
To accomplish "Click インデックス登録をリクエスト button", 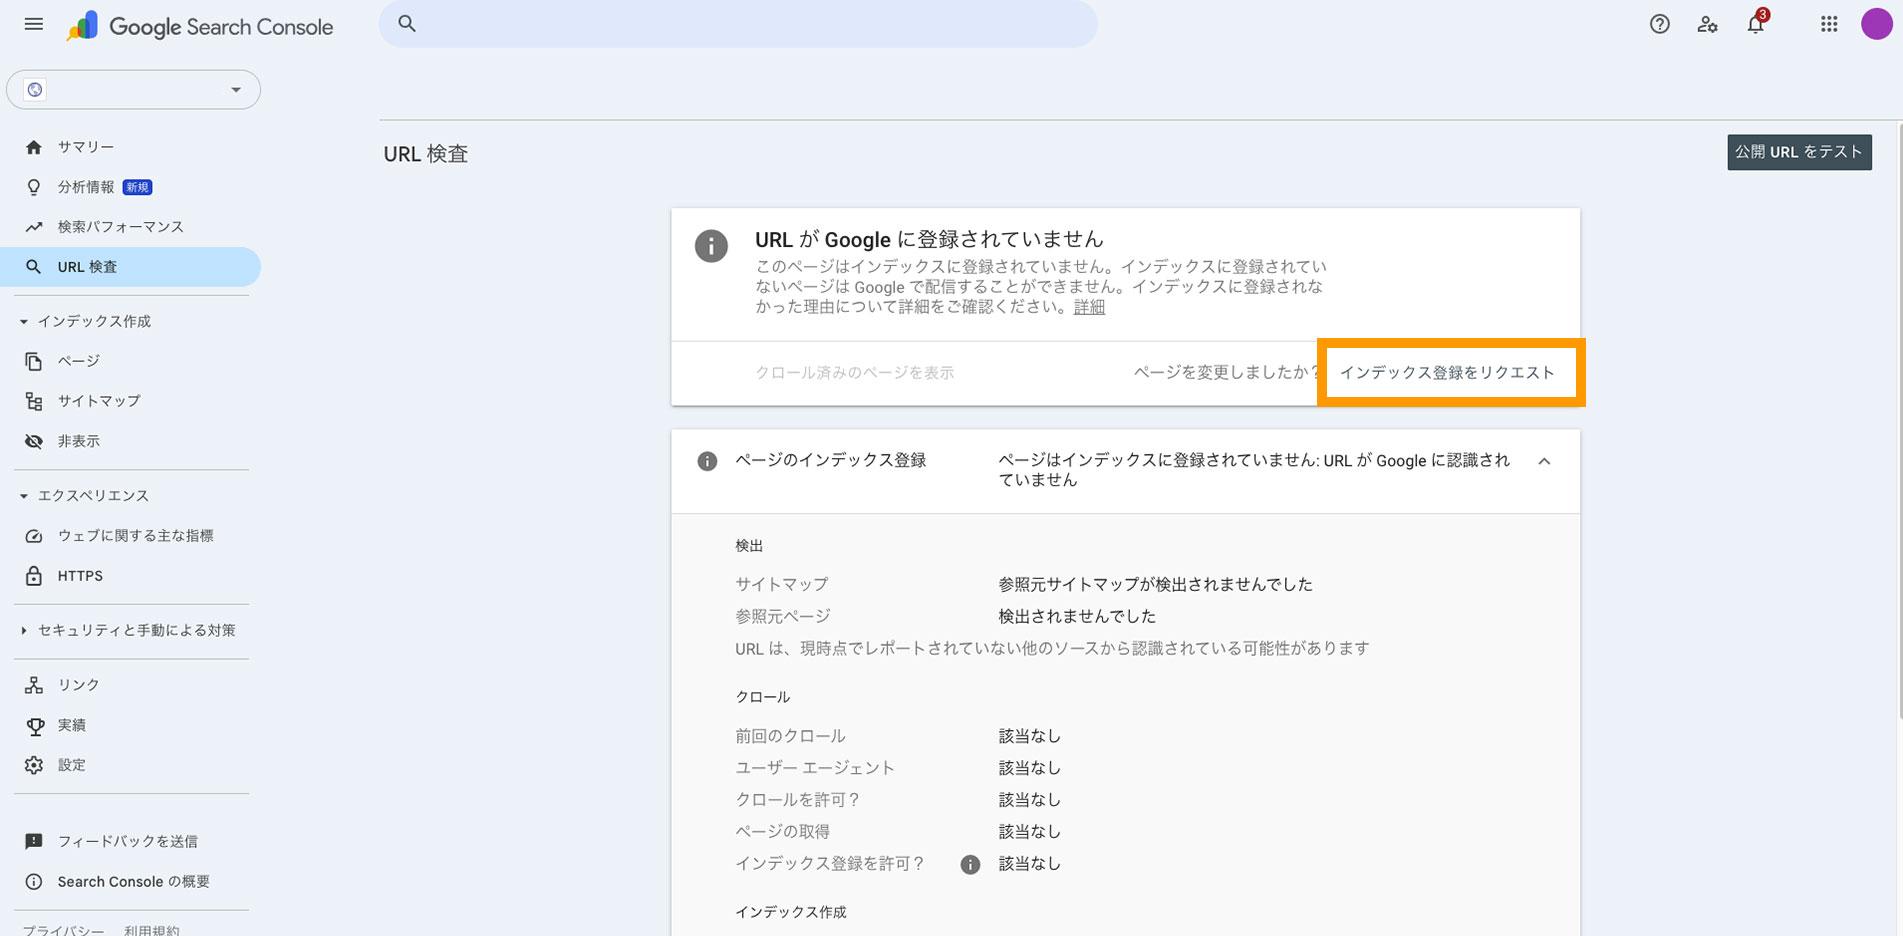I will click(x=1447, y=373).
